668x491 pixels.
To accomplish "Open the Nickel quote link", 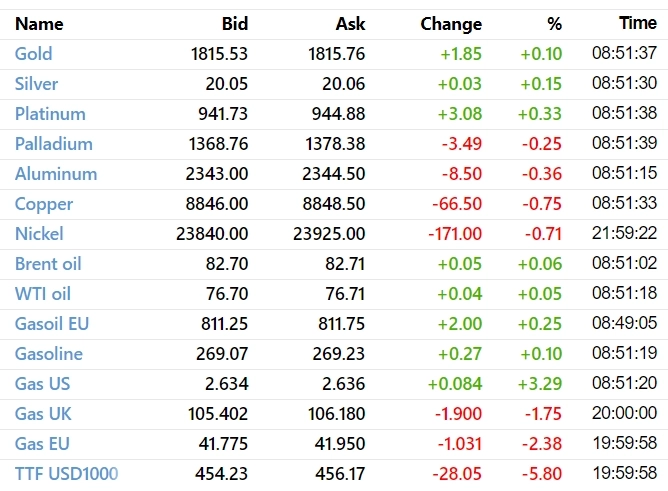I will point(39,234).
